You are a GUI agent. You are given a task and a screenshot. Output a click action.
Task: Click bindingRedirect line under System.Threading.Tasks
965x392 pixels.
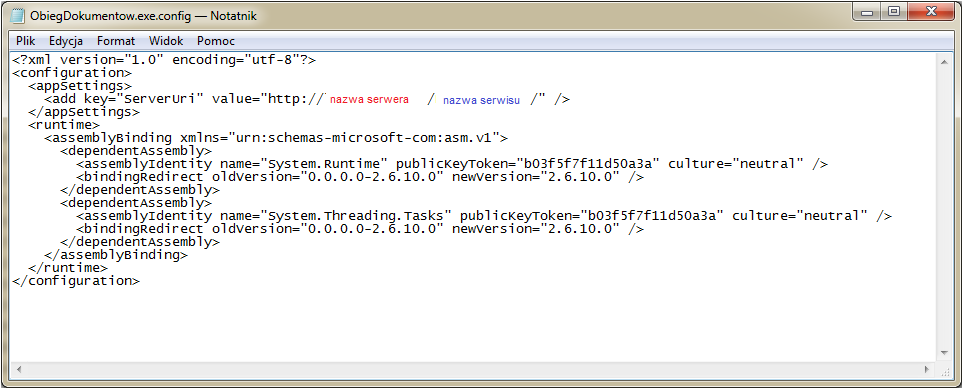[x=360, y=228]
